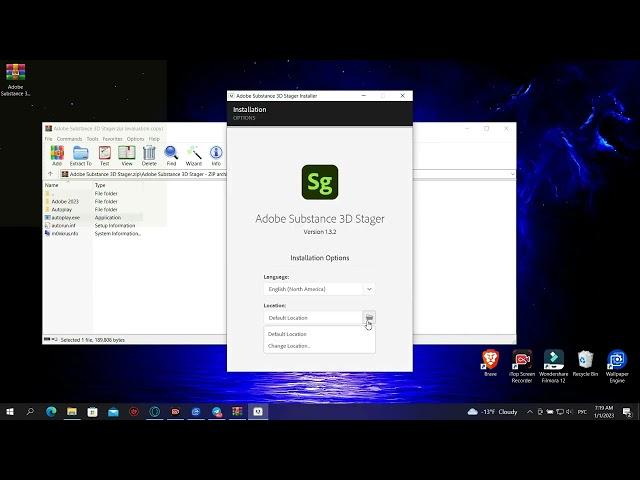Open Microsoft Store from the taskbar
This screenshot has width=640, height=480.
[x=93, y=412]
